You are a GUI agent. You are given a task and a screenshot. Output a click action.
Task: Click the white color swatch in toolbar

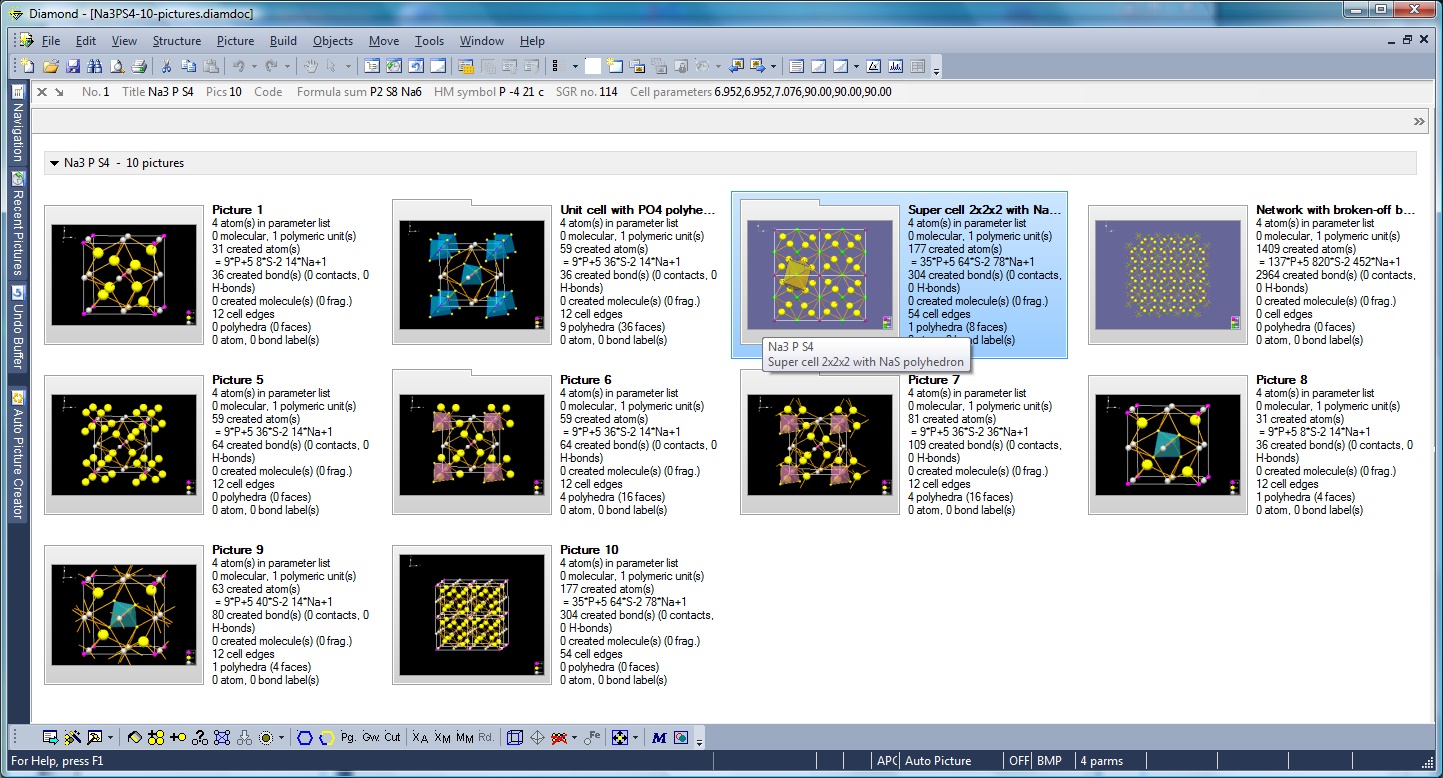[x=593, y=67]
